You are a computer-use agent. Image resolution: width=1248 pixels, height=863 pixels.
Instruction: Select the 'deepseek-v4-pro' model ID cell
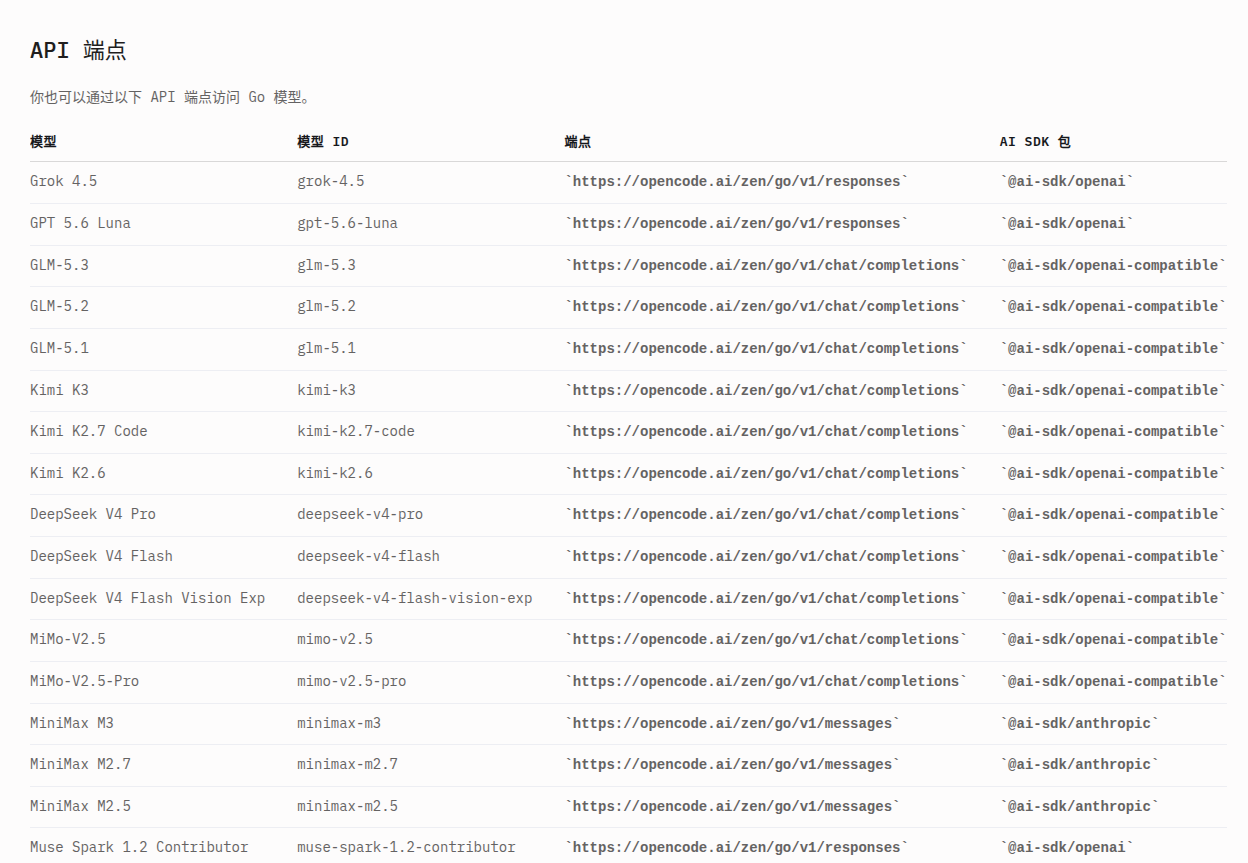click(x=360, y=514)
